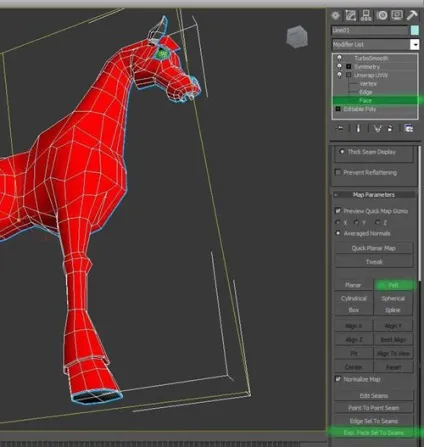Open the Utilities hammer tab
This screenshot has width=424, height=447.
tap(412, 16)
